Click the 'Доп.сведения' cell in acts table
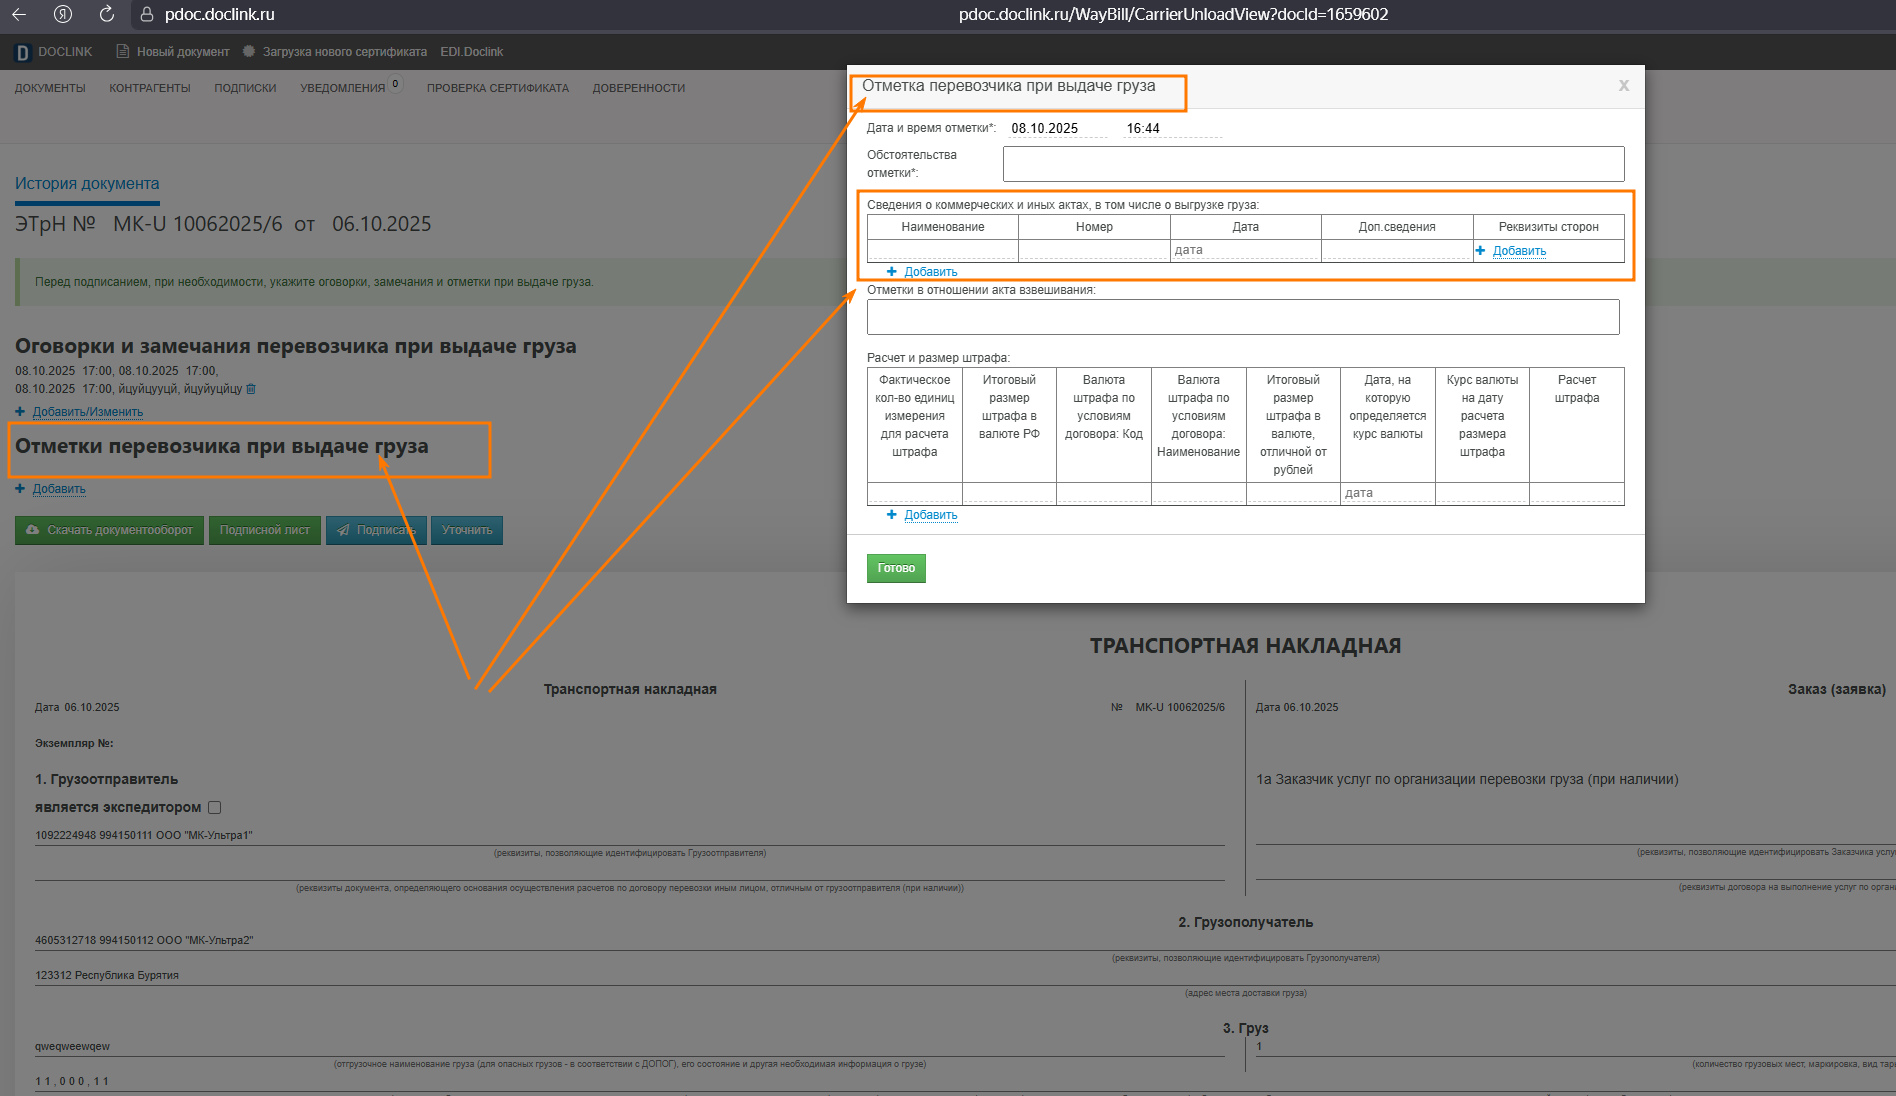Viewport: 1896px width, 1096px height. point(1397,250)
